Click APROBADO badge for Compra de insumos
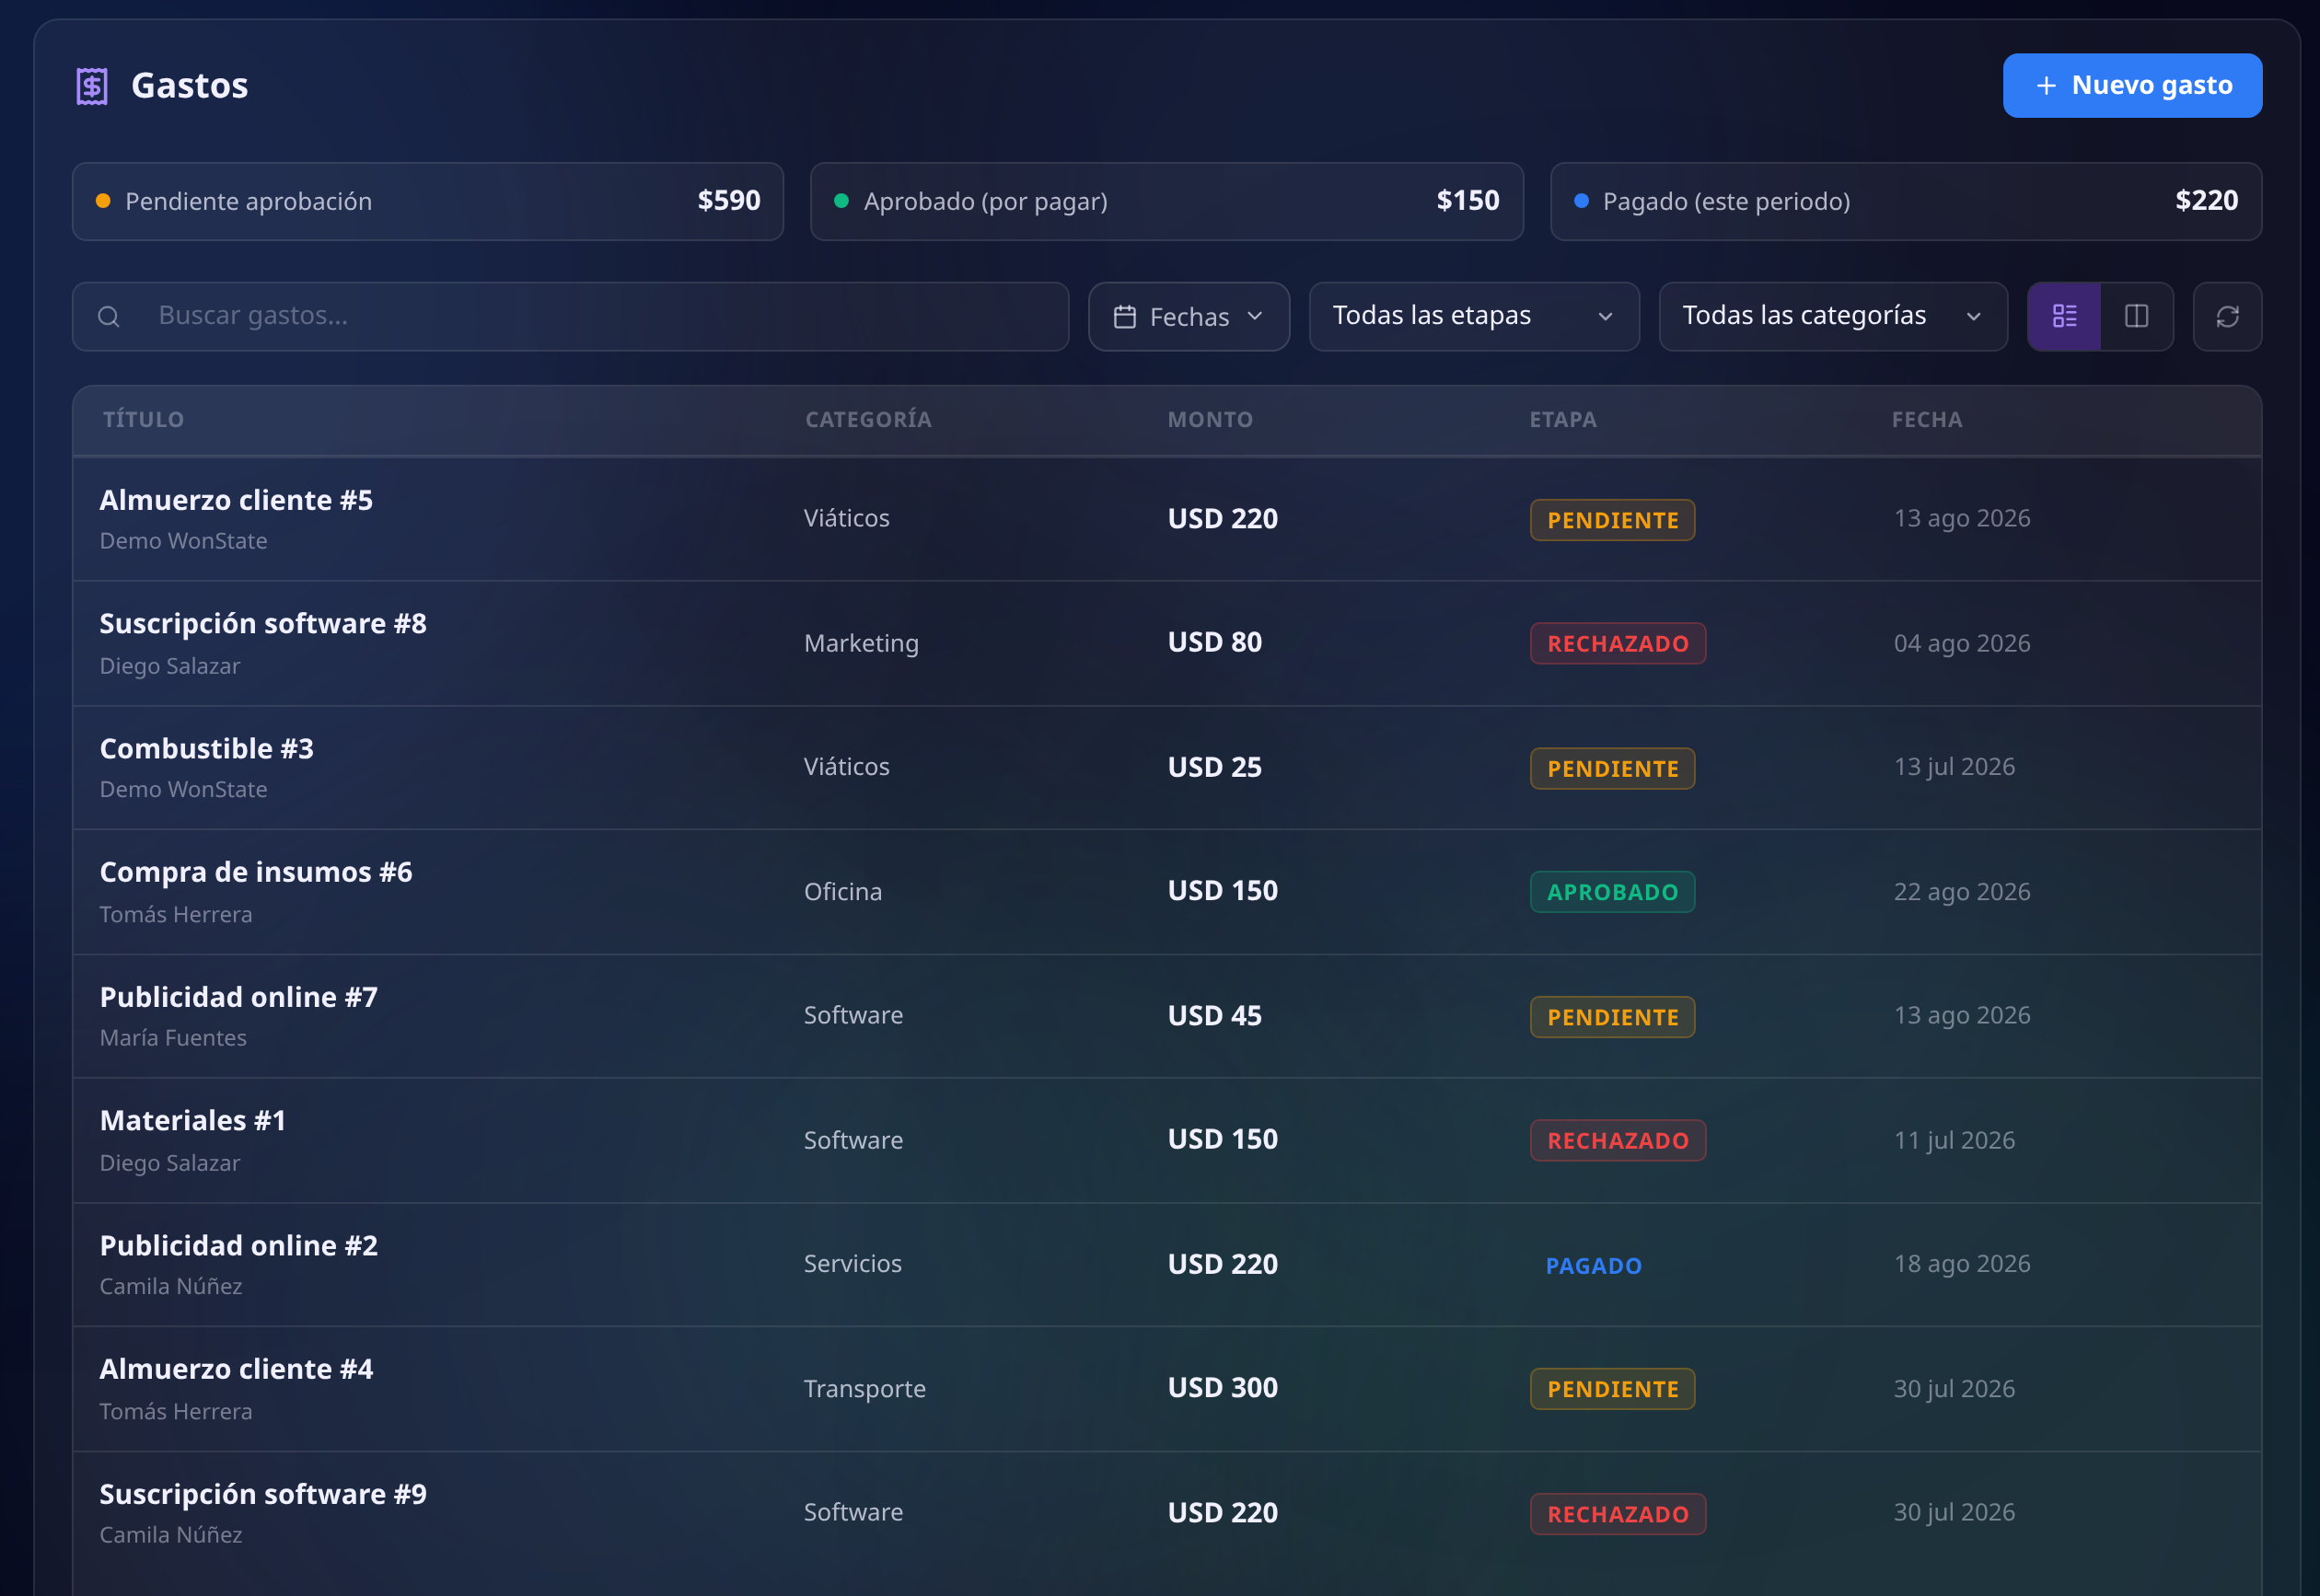2320x1596 pixels. click(x=1612, y=892)
